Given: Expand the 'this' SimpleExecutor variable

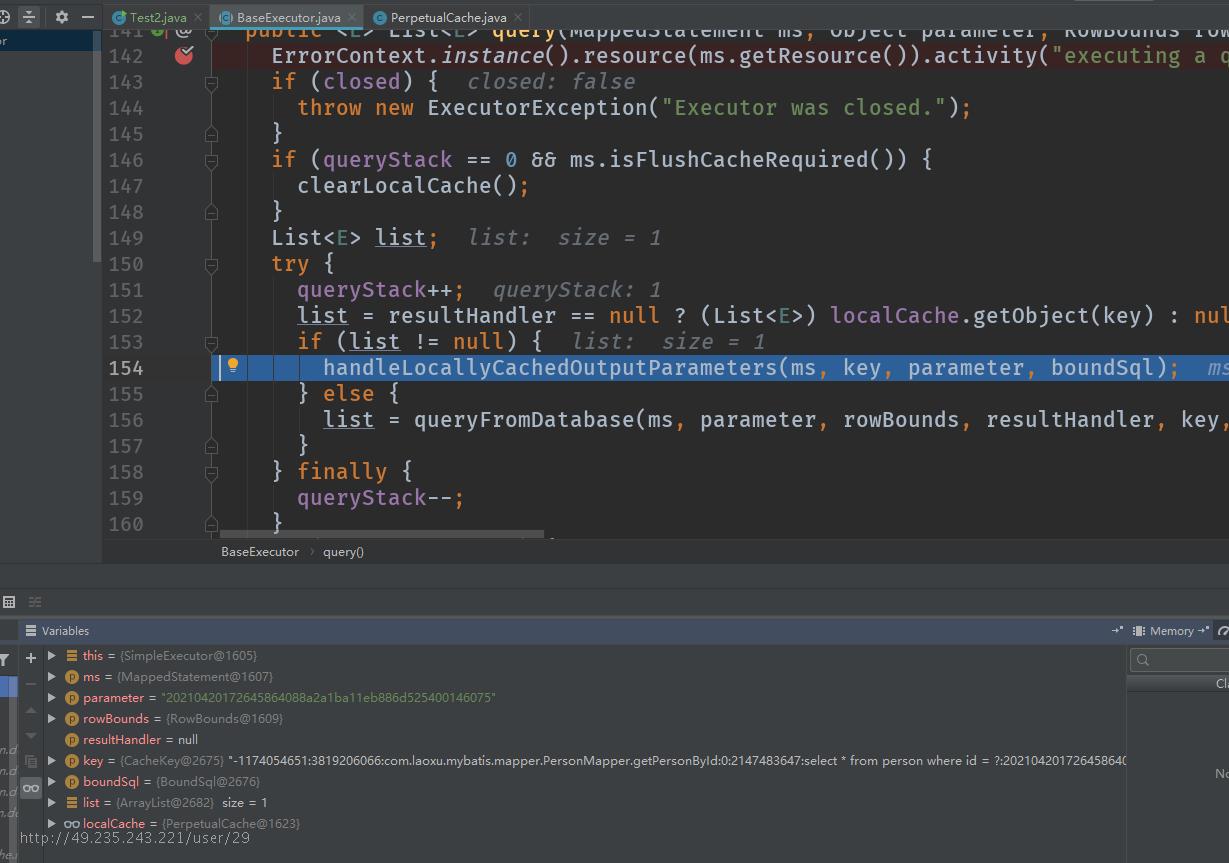Looking at the screenshot, I should point(52,656).
